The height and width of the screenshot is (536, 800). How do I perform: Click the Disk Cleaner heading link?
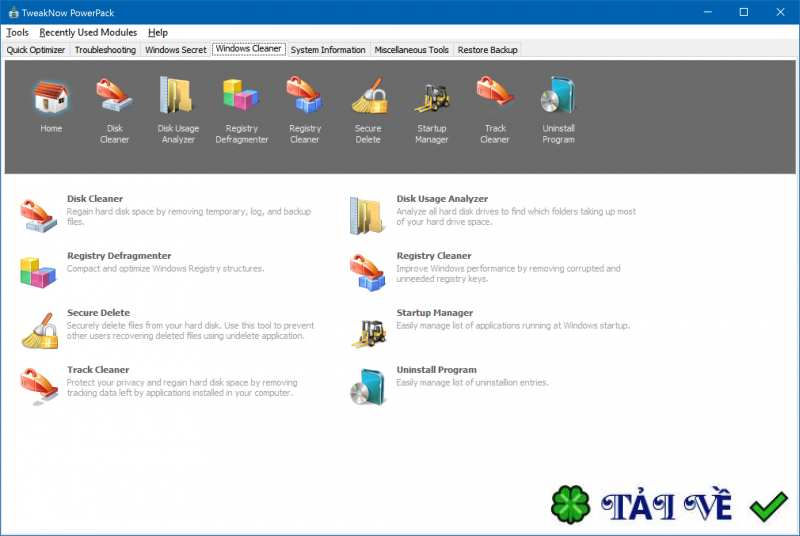(x=95, y=199)
